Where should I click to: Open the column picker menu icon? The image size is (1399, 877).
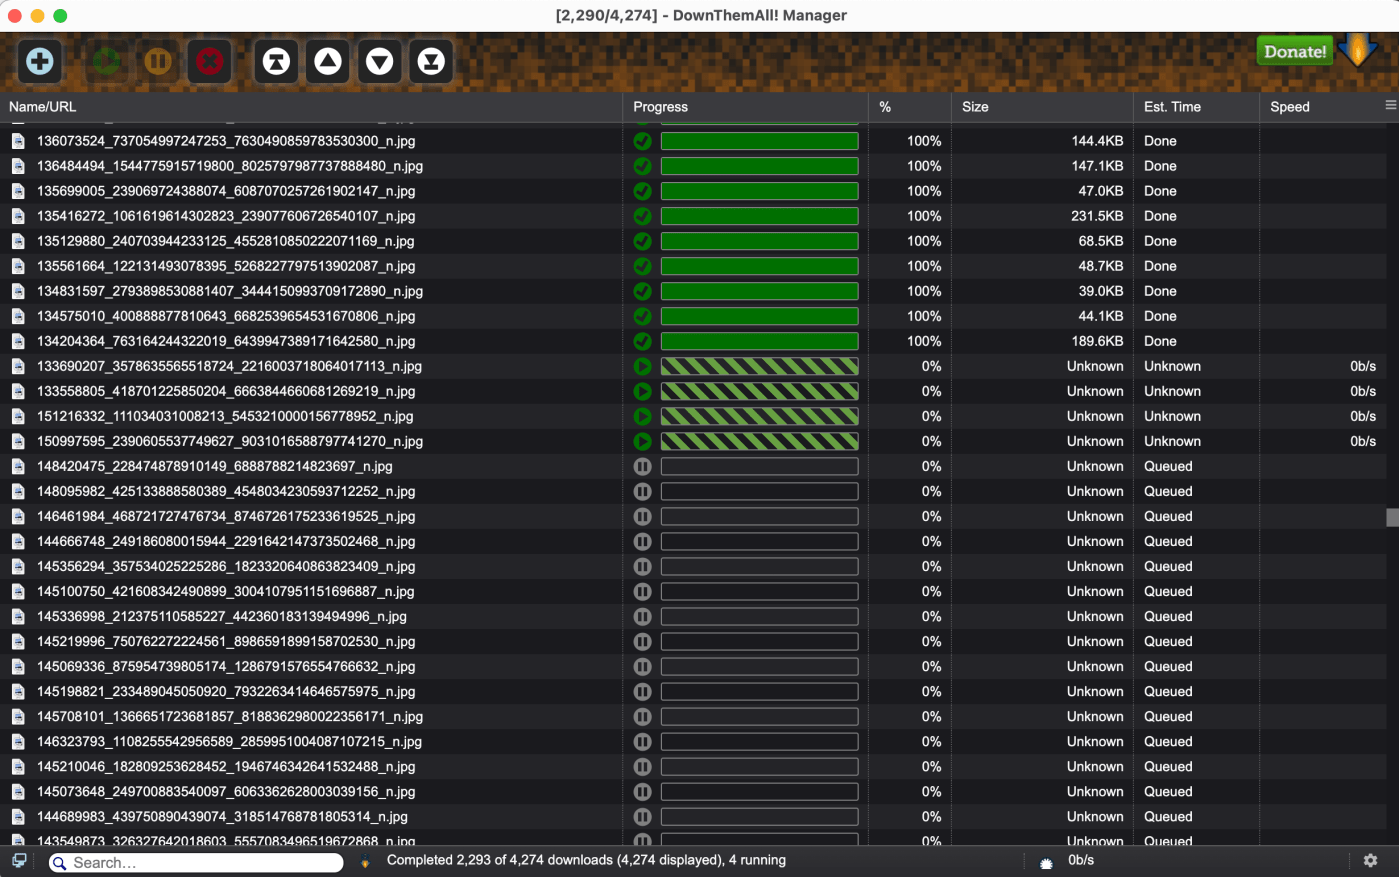(1390, 106)
